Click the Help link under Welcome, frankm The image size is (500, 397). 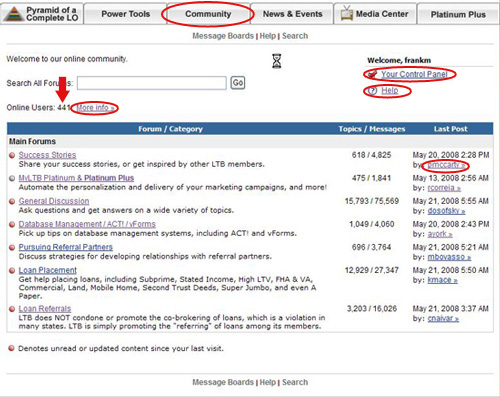click(x=389, y=90)
